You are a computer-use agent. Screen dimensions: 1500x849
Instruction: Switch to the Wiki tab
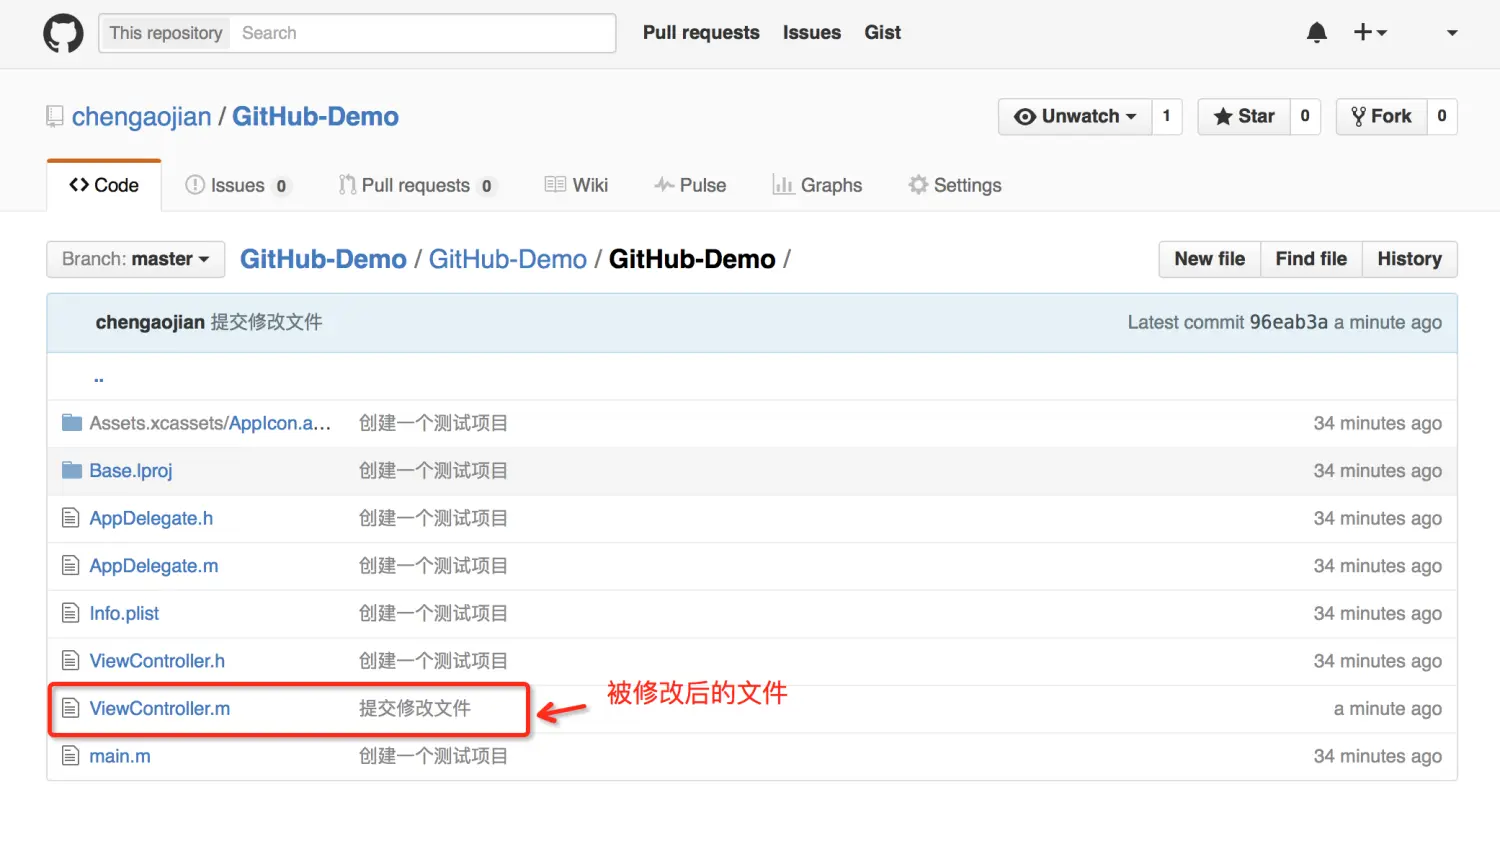coord(576,185)
